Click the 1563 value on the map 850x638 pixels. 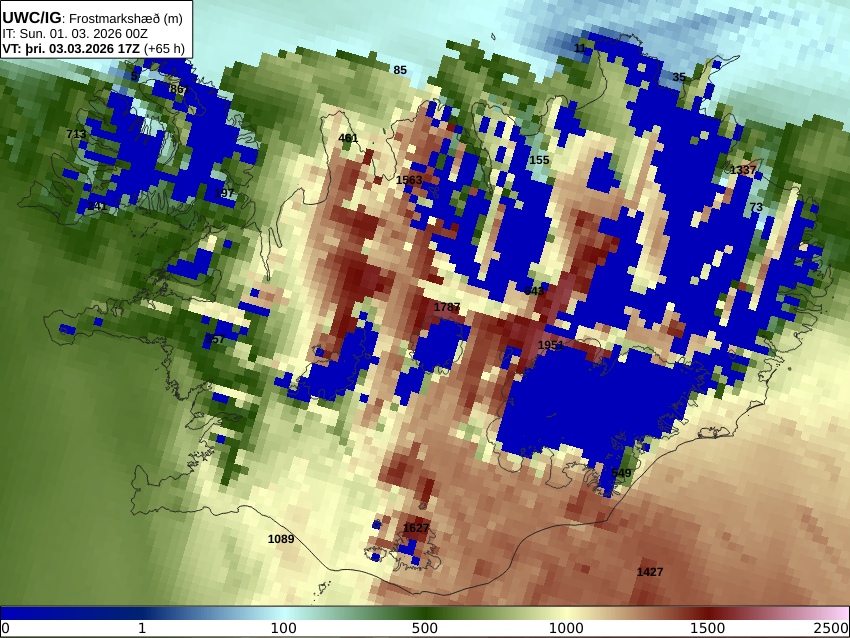(x=409, y=180)
